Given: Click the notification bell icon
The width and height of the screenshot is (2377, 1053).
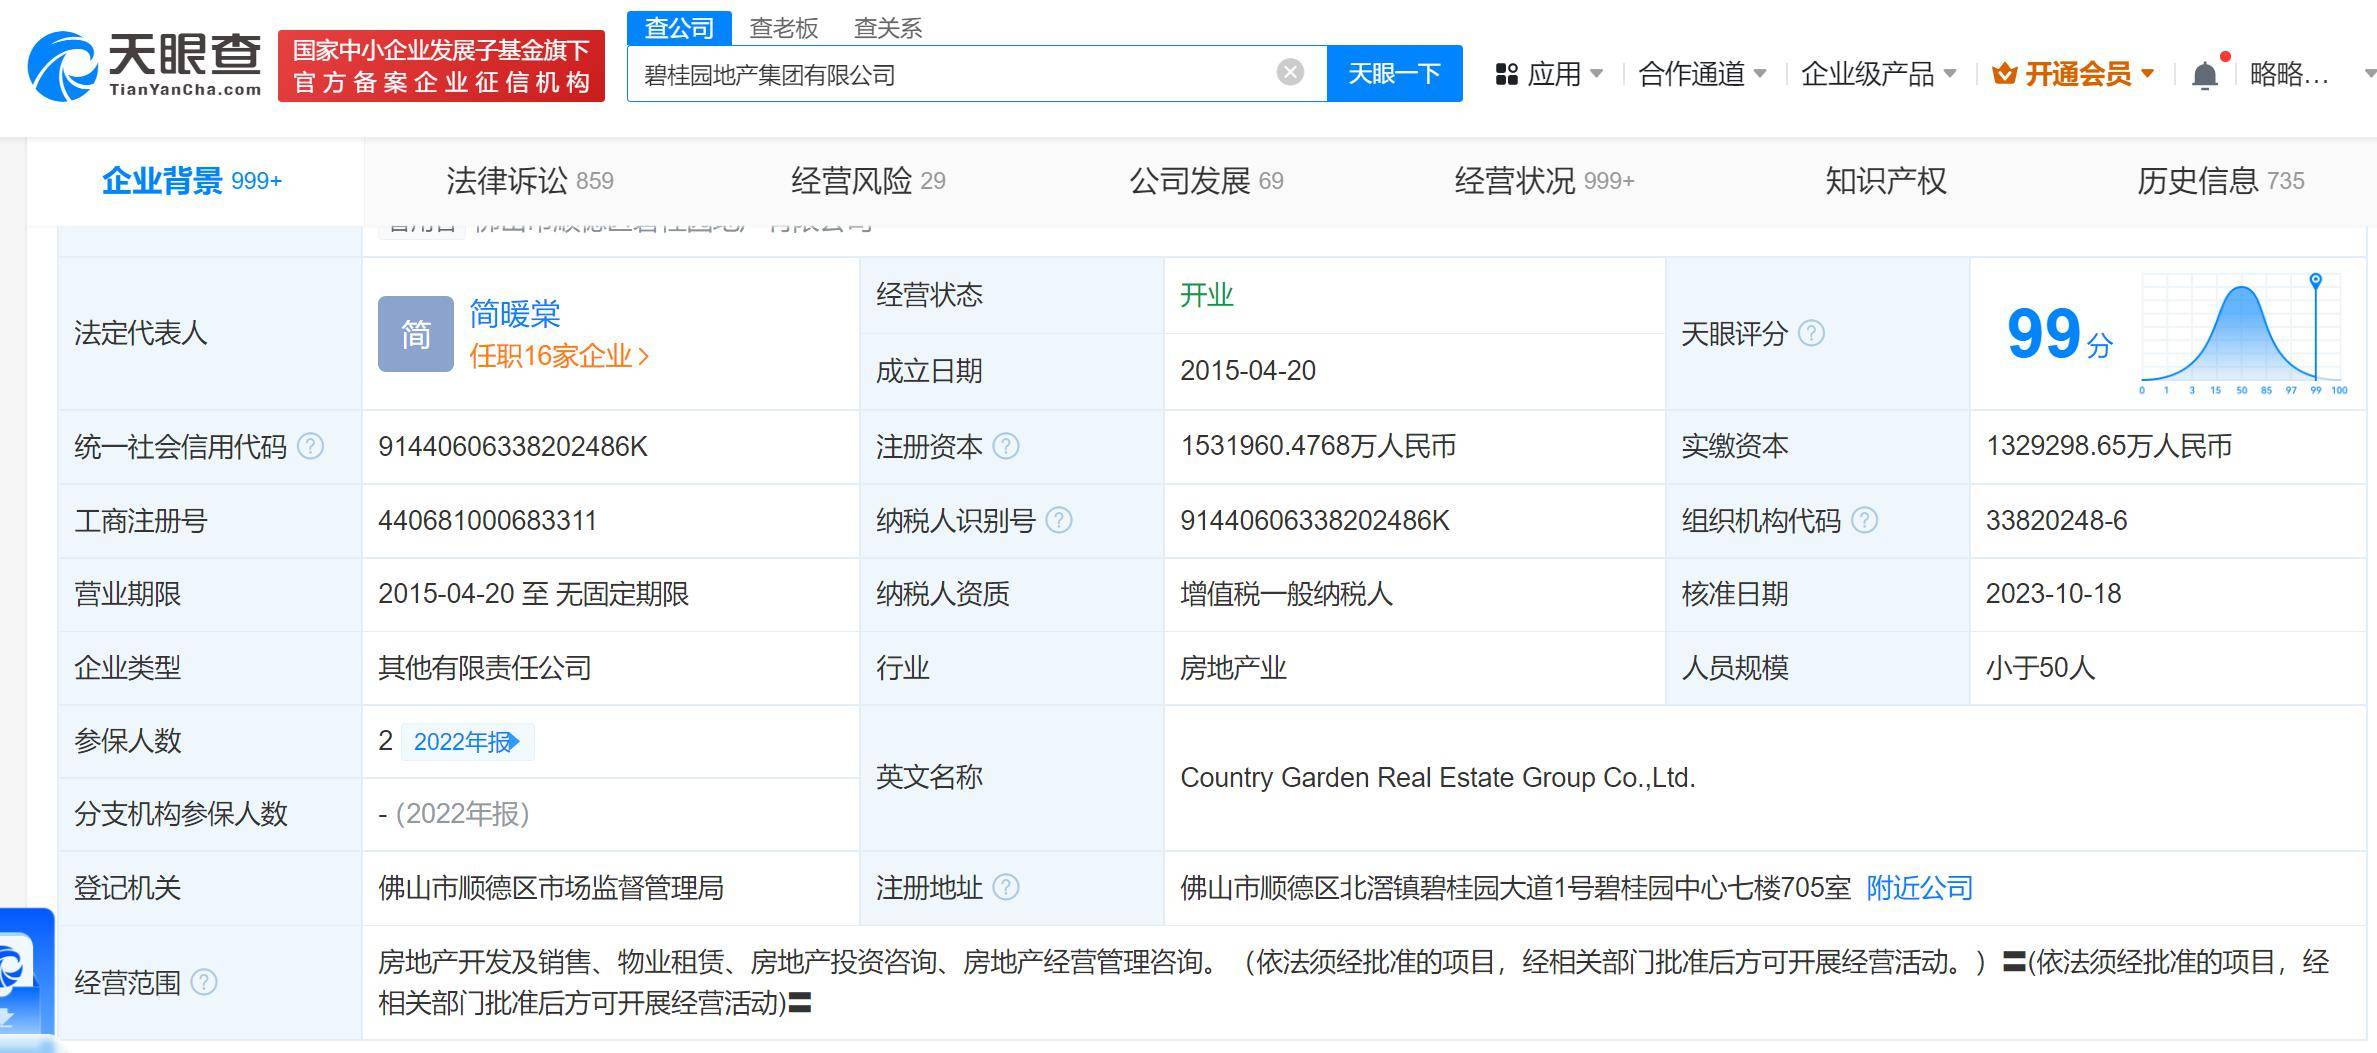Looking at the screenshot, I should point(2205,75).
